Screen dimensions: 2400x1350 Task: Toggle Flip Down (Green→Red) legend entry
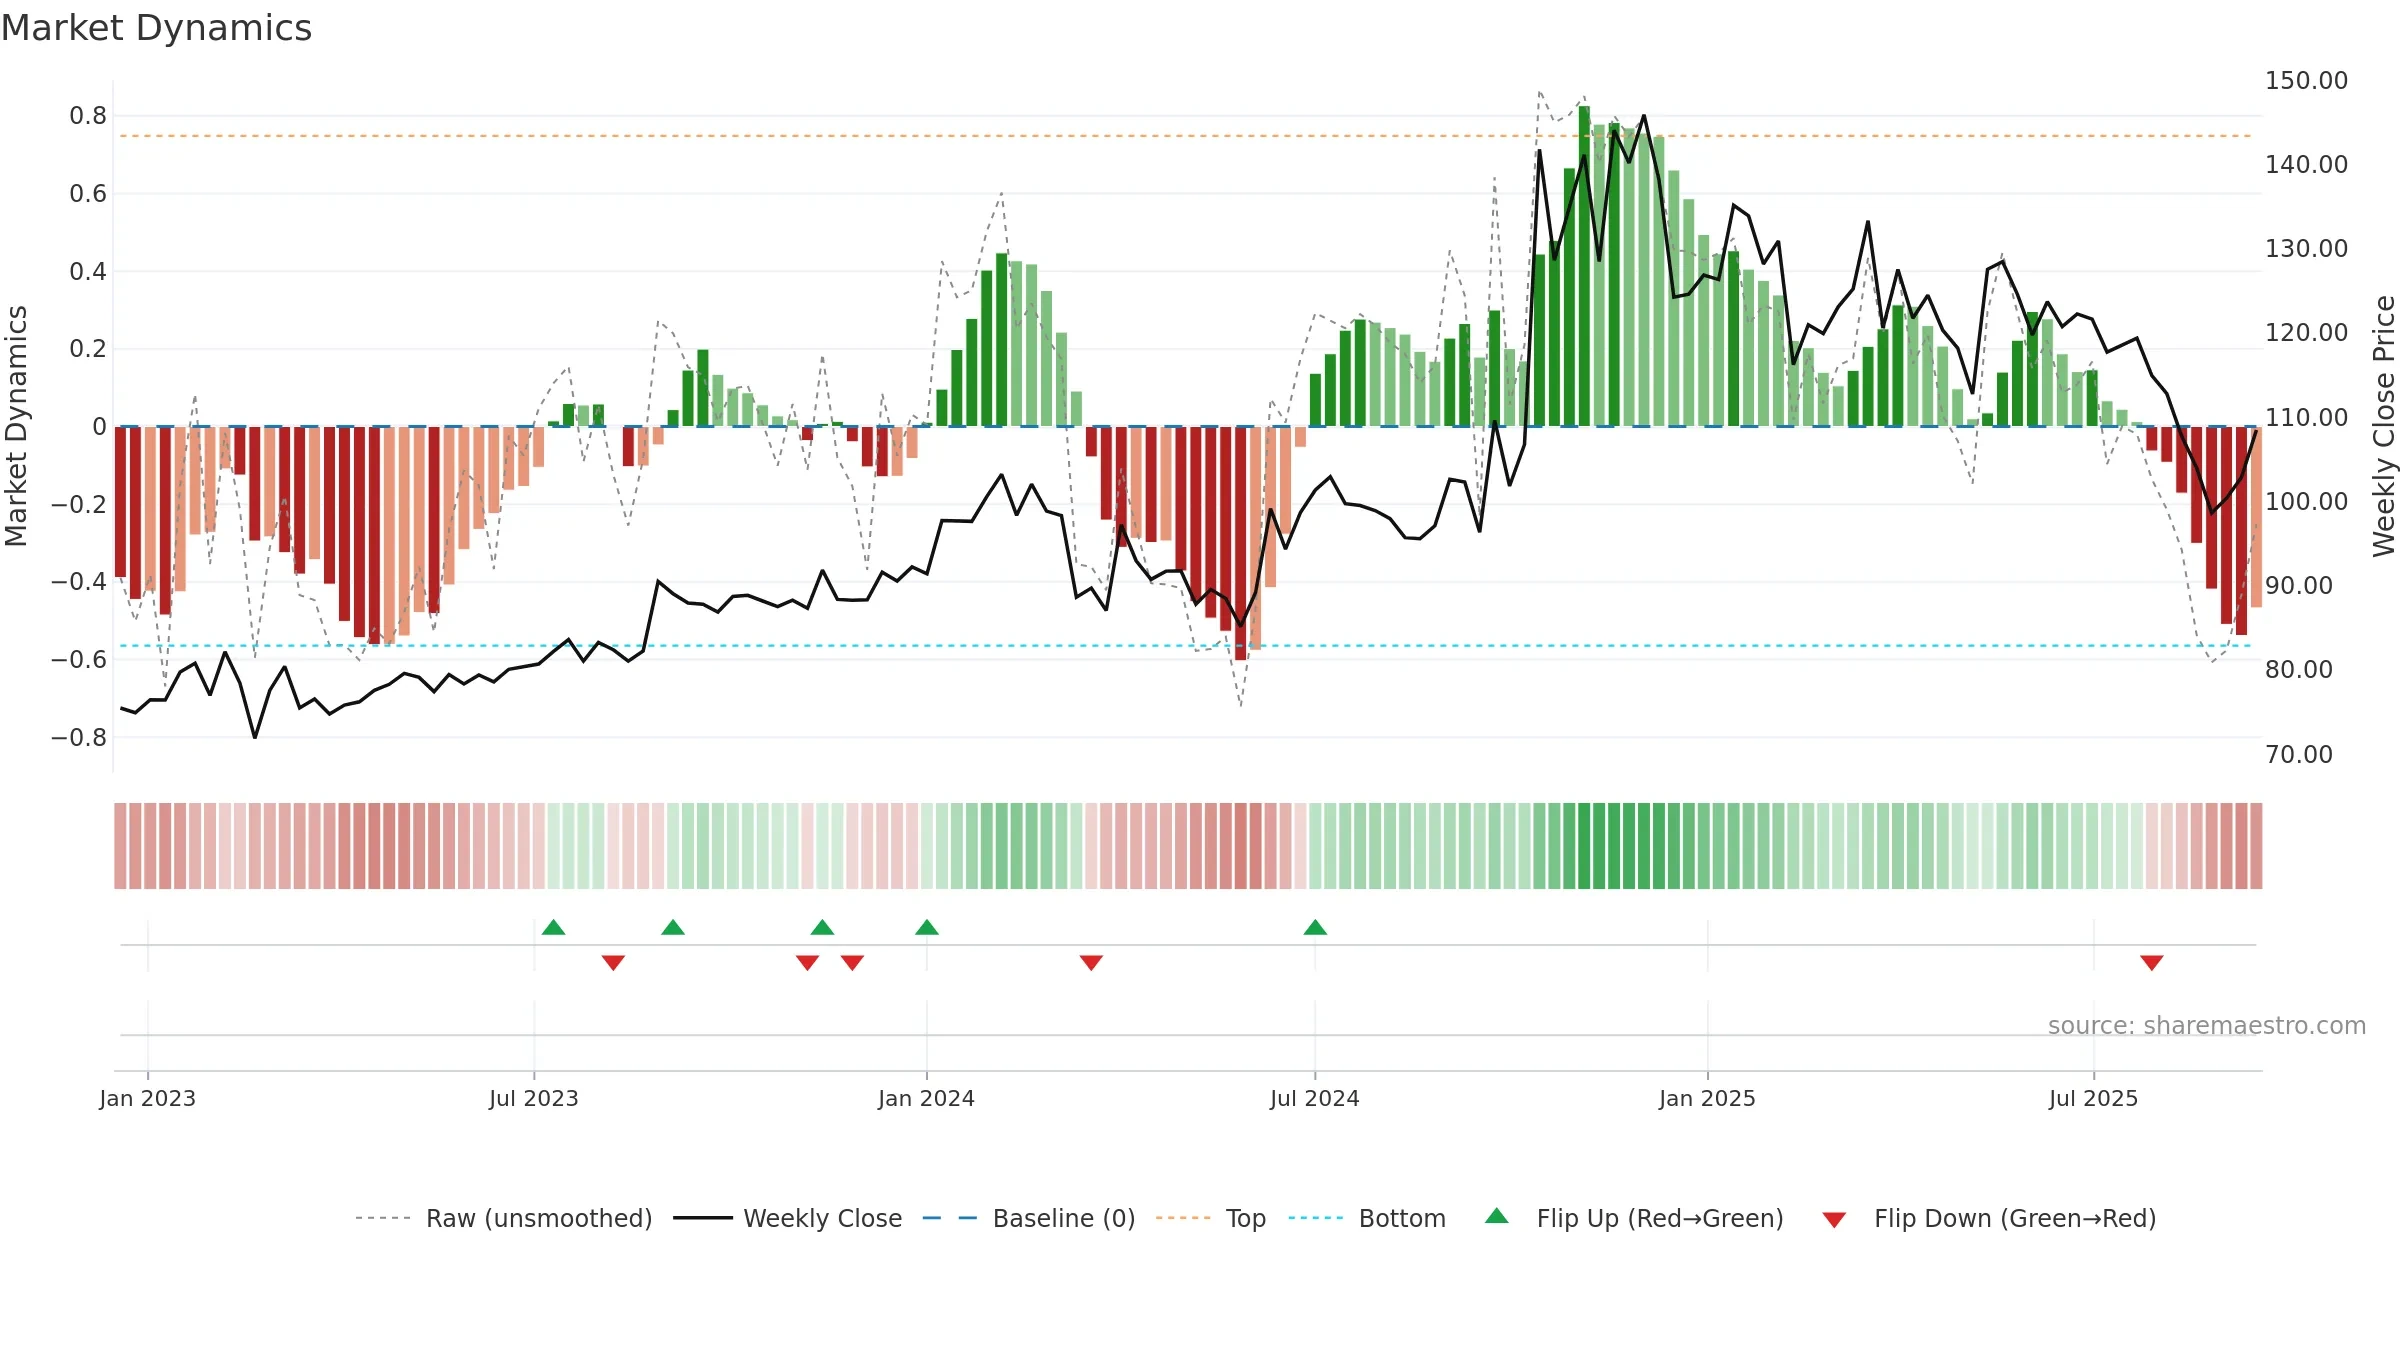click(x=1989, y=1218)
